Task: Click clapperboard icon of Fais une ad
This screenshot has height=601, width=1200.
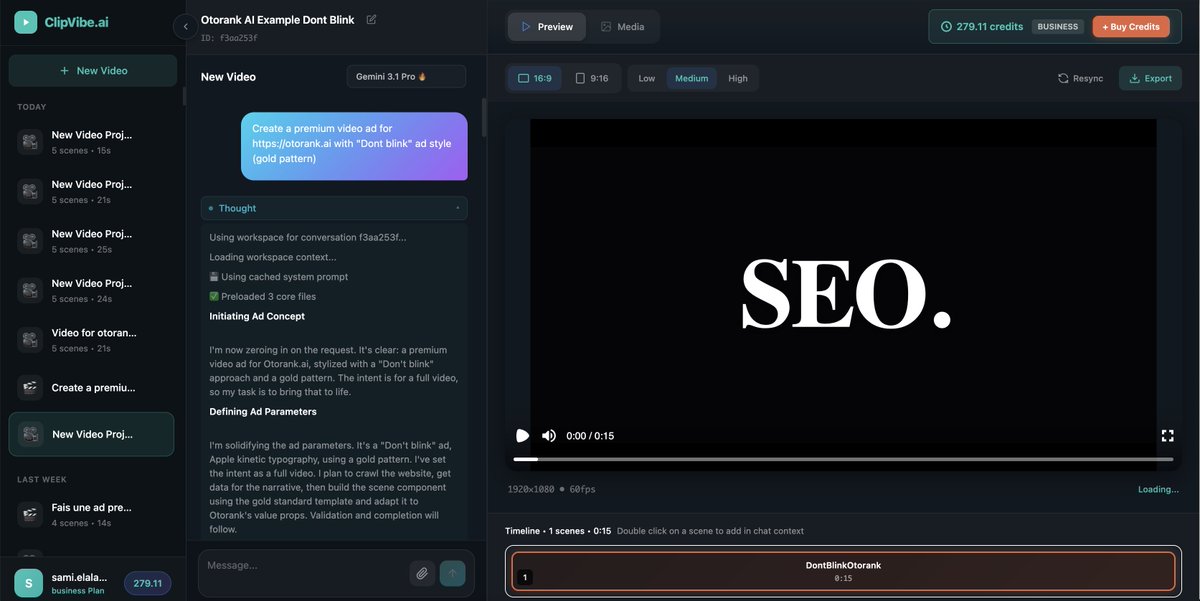Action: [x=30, y=514]
